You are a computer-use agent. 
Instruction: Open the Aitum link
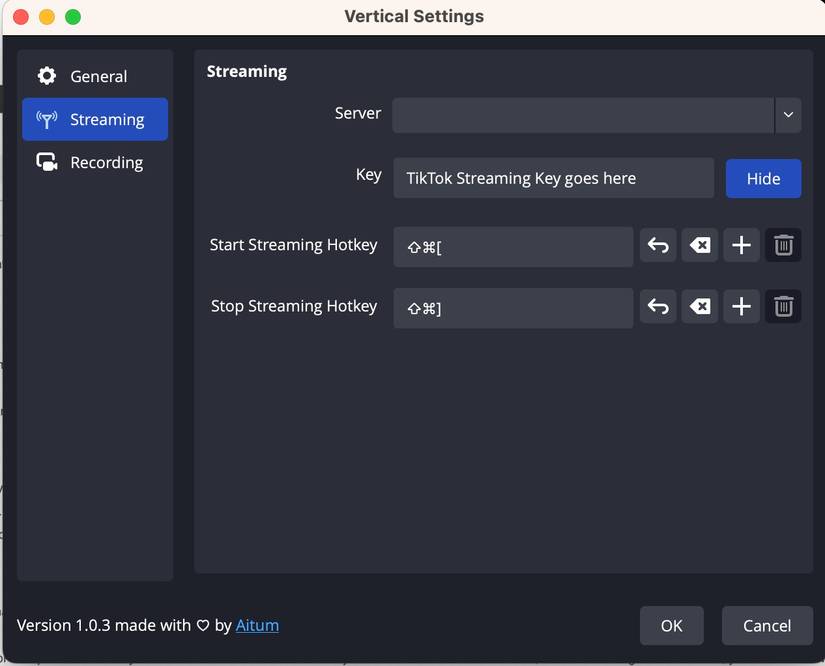tap(257, 625)
